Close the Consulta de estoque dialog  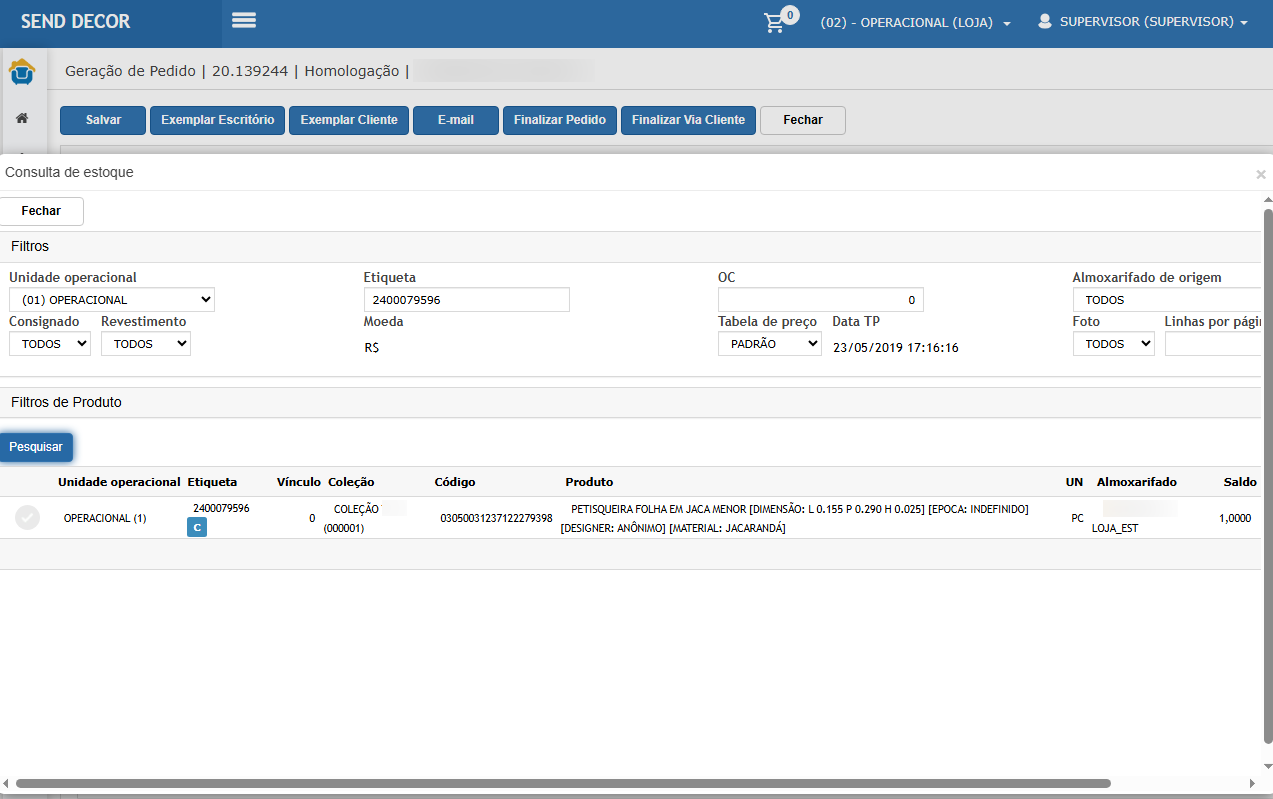pyautogui.click(x=1261, y=174)
